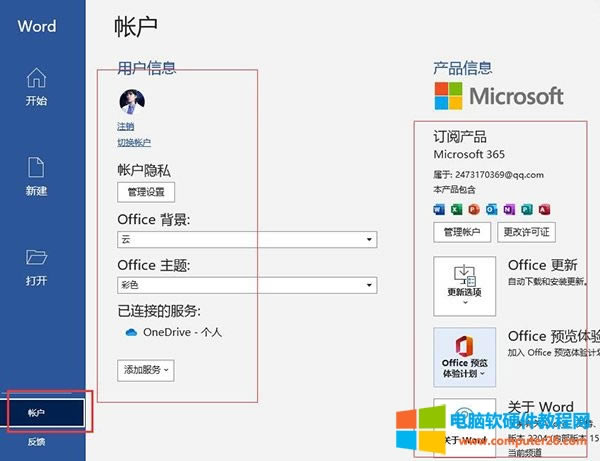Click the OneDrive cloud icon
600x461 pixels.
pos(130,331)
